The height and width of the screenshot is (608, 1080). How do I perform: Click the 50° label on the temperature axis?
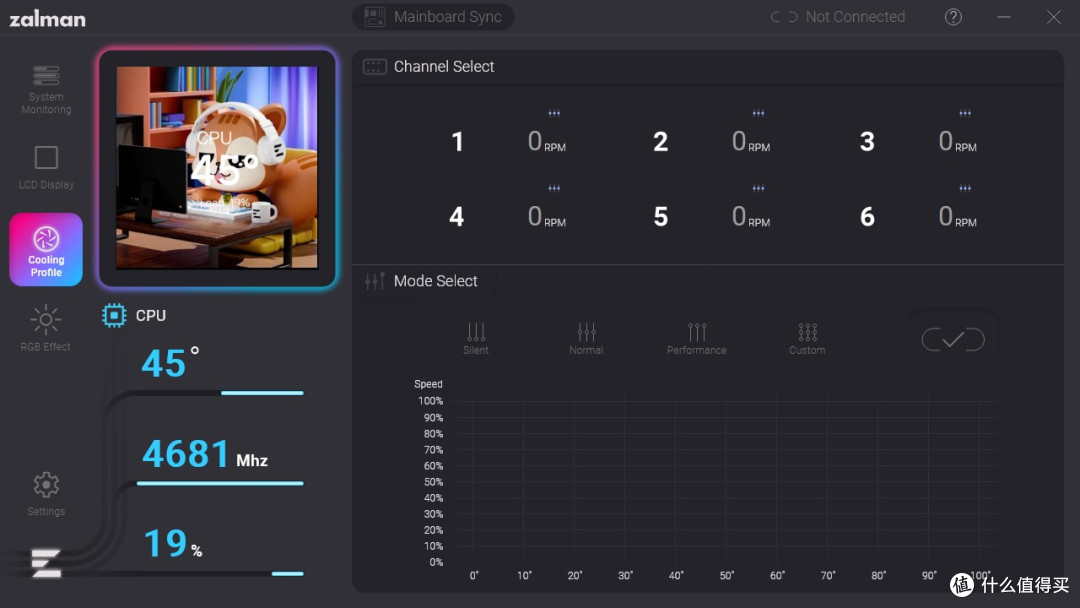[727, 576]
